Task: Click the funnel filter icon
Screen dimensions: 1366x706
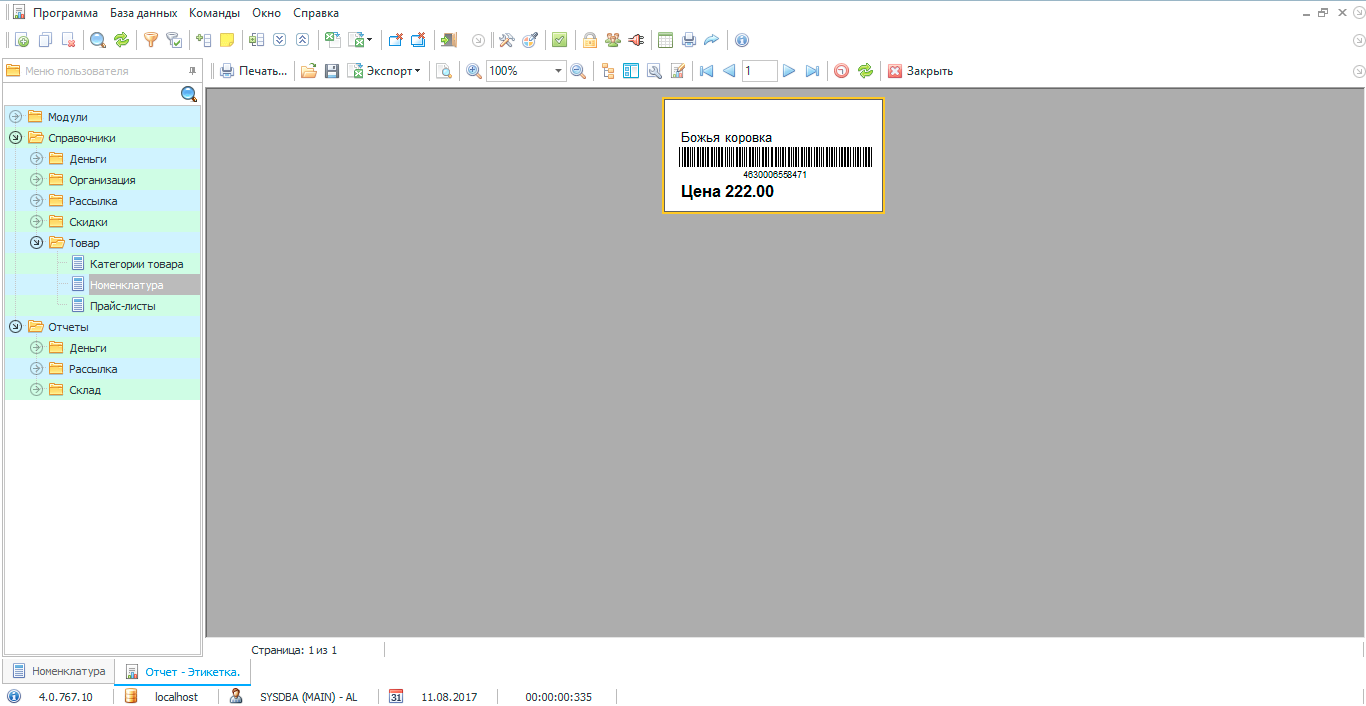Action: (x=151, y=40)
